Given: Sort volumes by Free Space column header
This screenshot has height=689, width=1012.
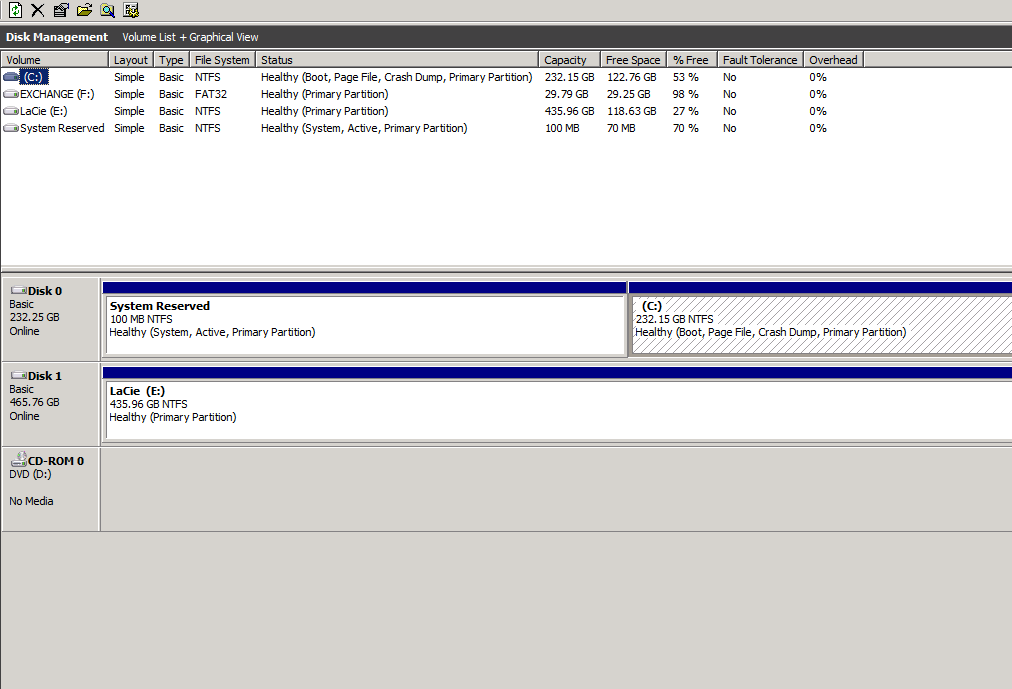Looking at the screenshot, I should 632,59.
